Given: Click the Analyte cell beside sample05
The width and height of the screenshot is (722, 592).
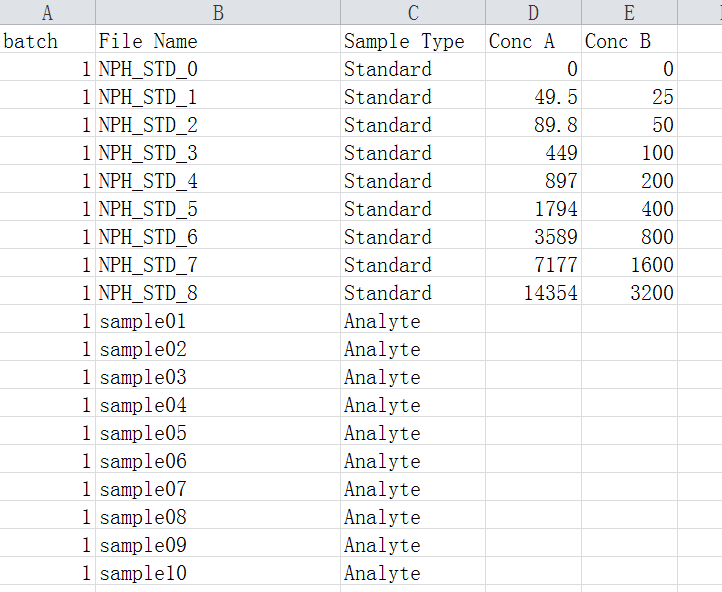Looking at the screenshot, I should click(413, 433).
